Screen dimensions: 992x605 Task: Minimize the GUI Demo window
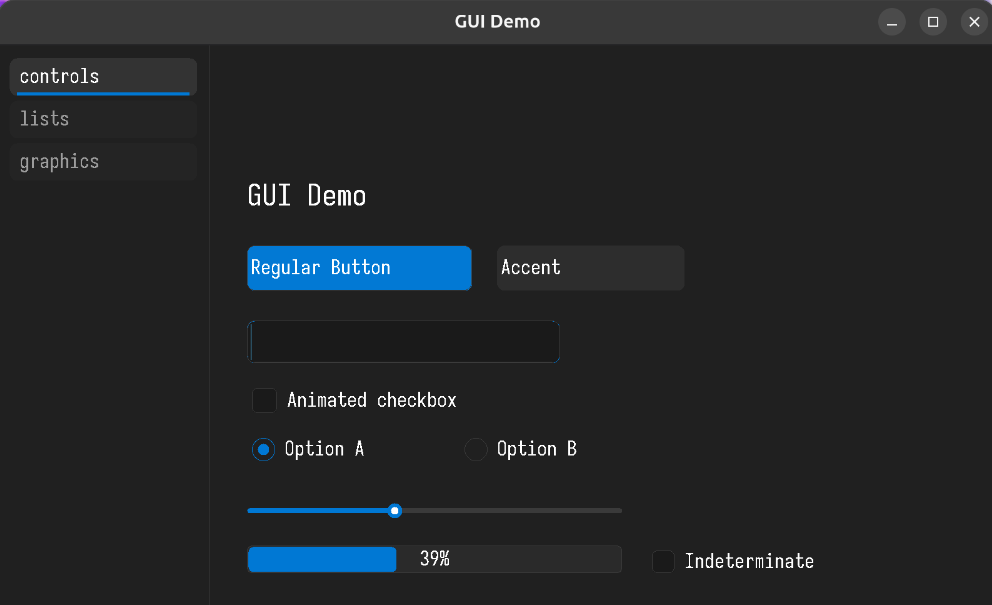tap(891, 22)
